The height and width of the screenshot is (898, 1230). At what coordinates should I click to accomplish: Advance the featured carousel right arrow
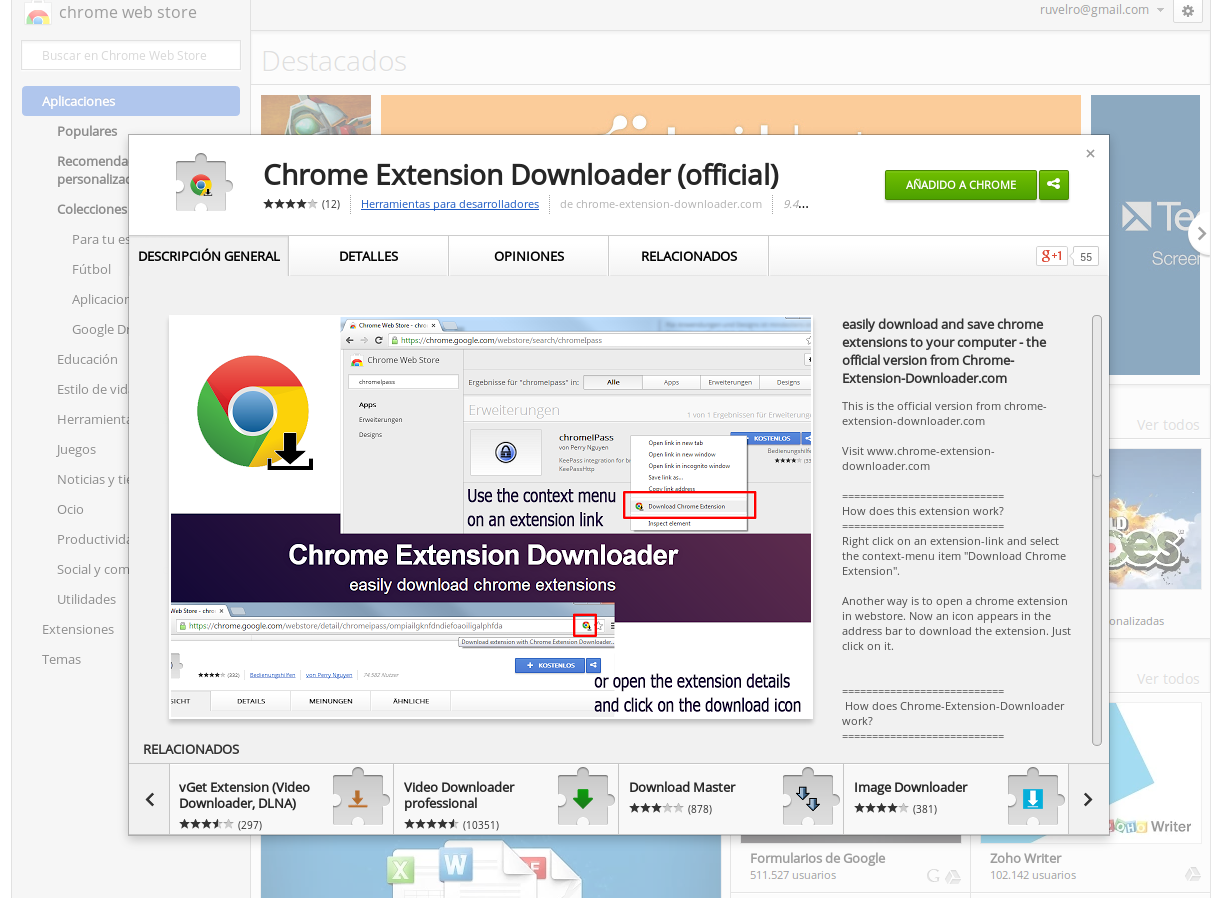coord(1201,234)
